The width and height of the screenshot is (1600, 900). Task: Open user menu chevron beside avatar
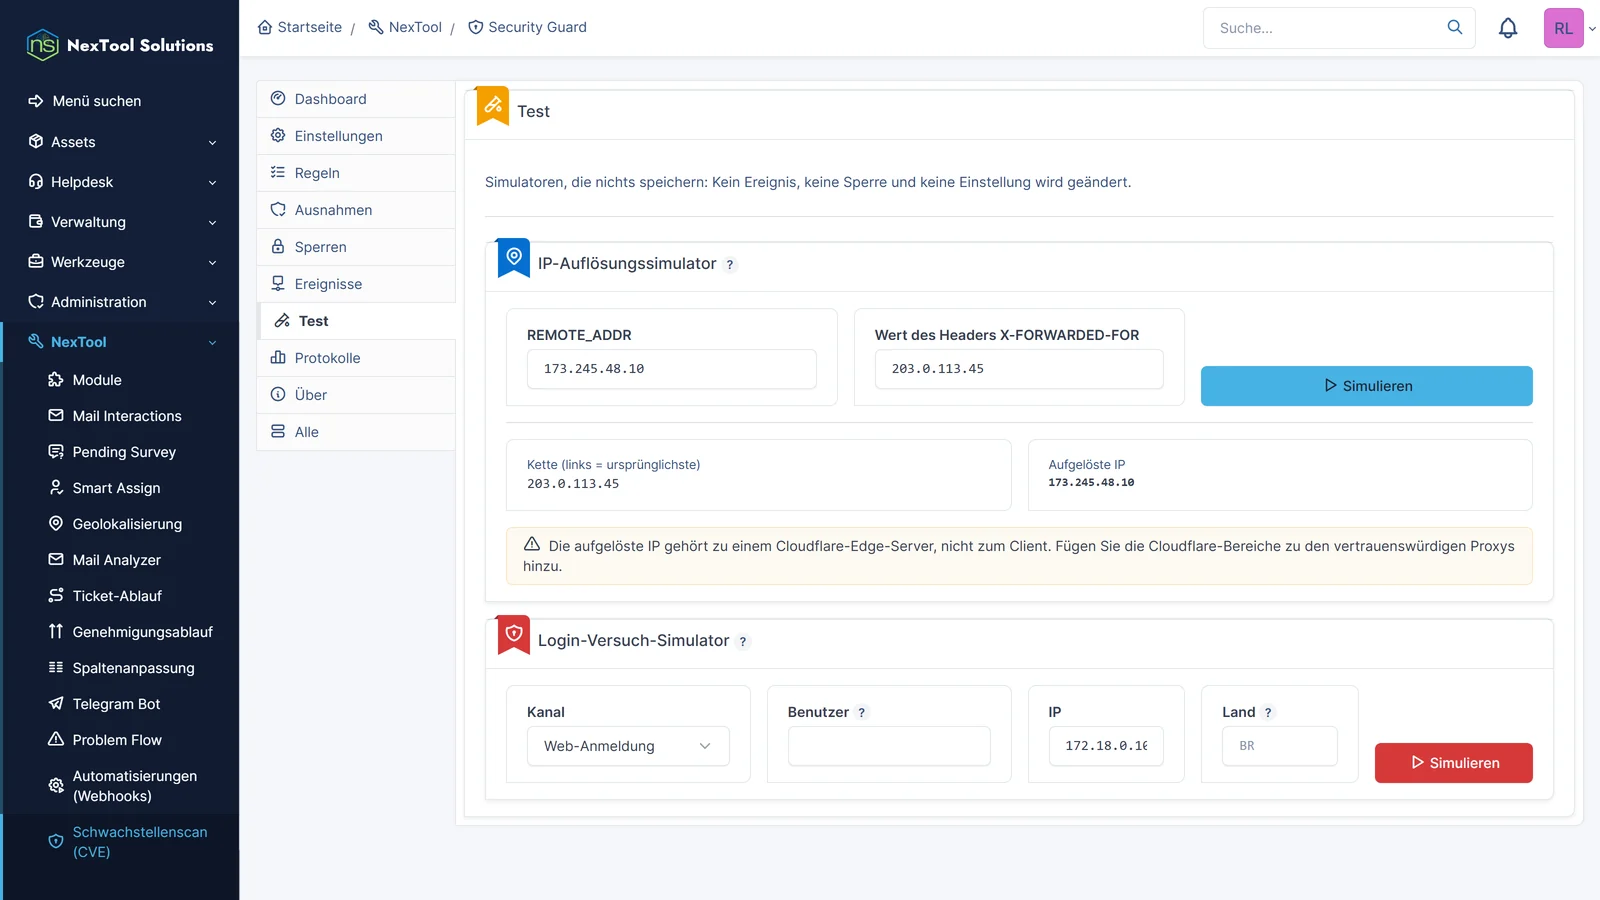1592,28
